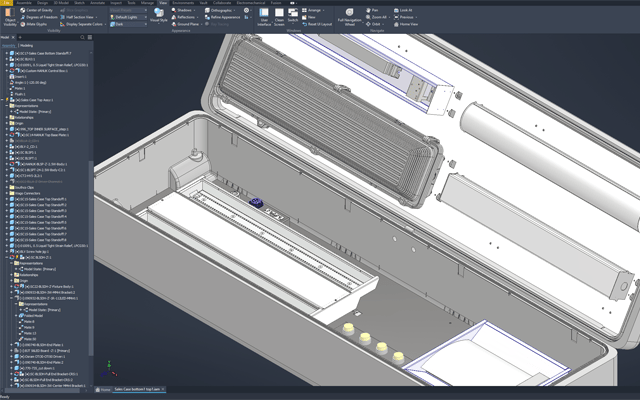The width and height of the screenshot is (640, 400).
Task: Click the 3D axis indicator in viewport
Action: click(109, 369)
